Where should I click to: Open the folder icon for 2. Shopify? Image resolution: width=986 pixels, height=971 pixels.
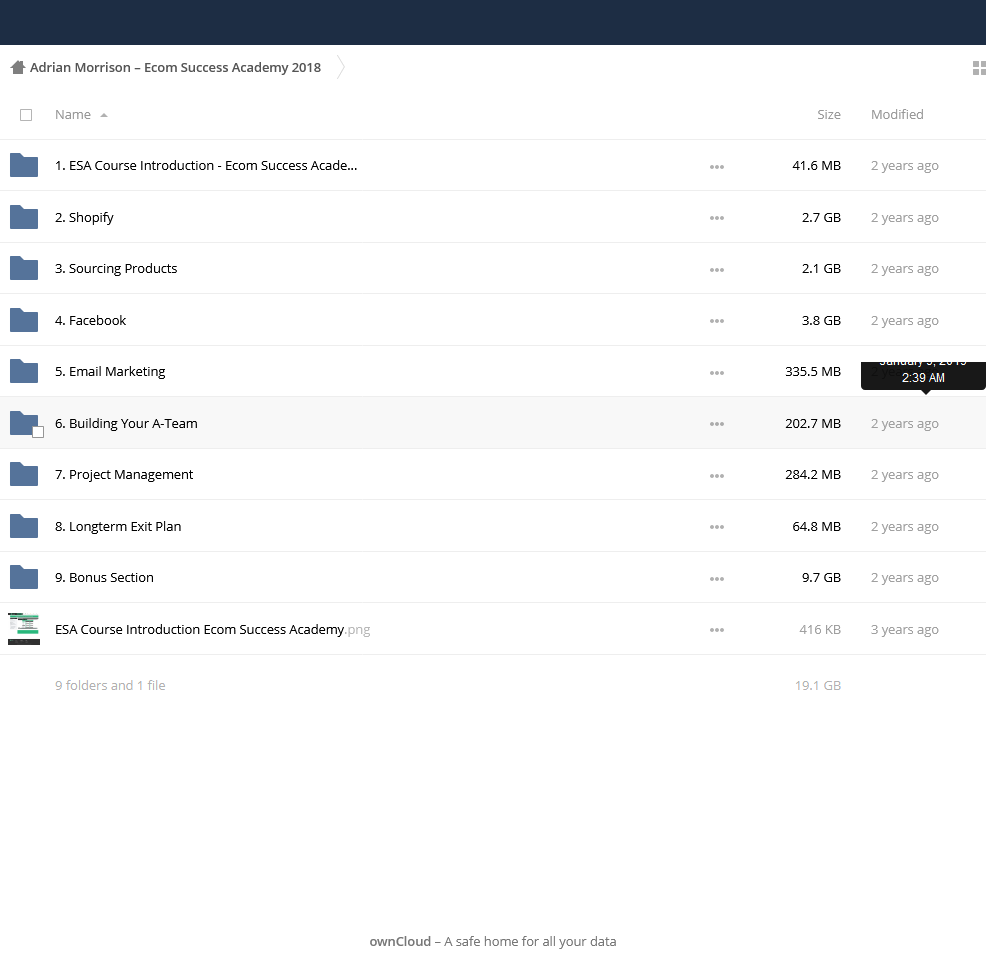[x=24, y=217]
